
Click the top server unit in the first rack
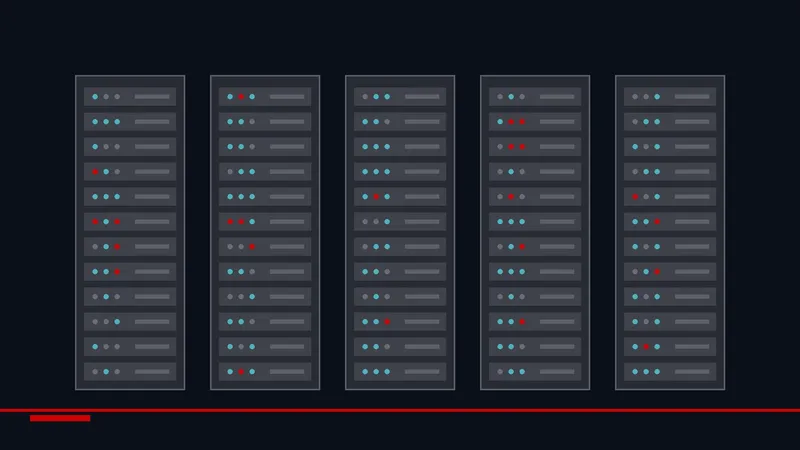130,96
